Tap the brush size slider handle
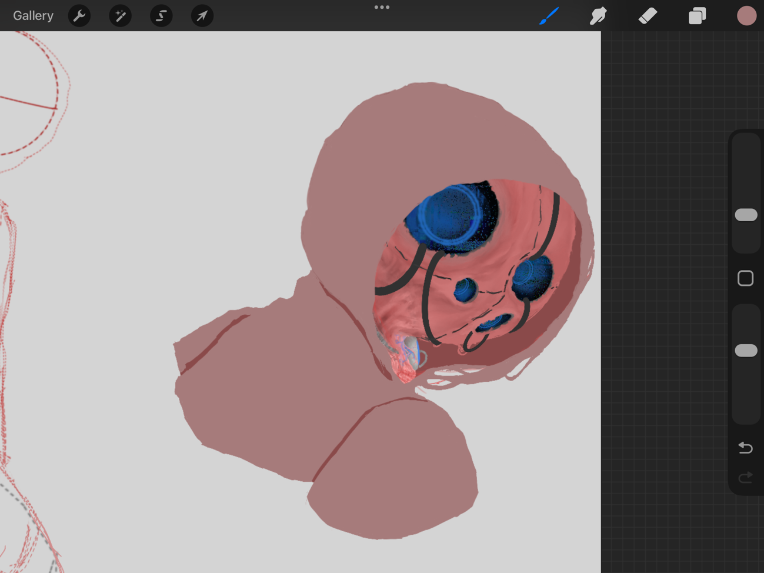Image resolution: width=764 pixels, height=573 pixels. tap(745, 215)
